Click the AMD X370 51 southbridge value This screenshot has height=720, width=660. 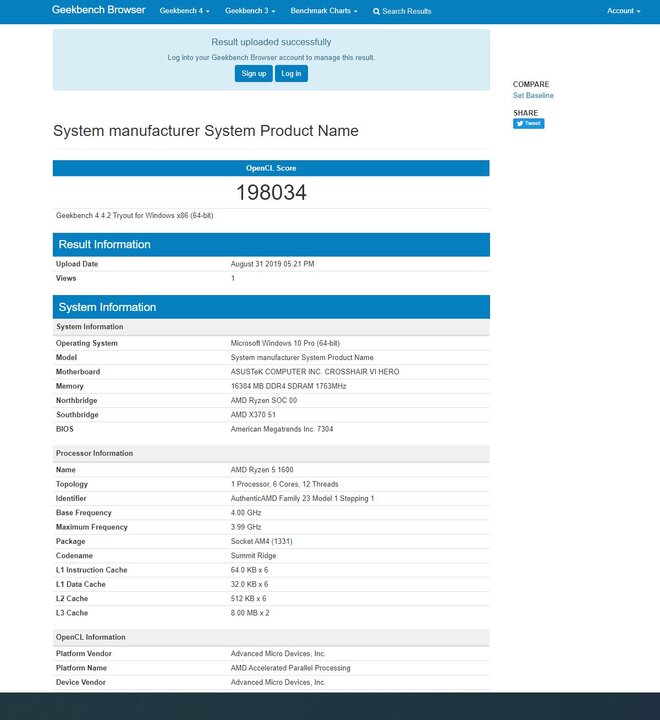click(253, 415)
